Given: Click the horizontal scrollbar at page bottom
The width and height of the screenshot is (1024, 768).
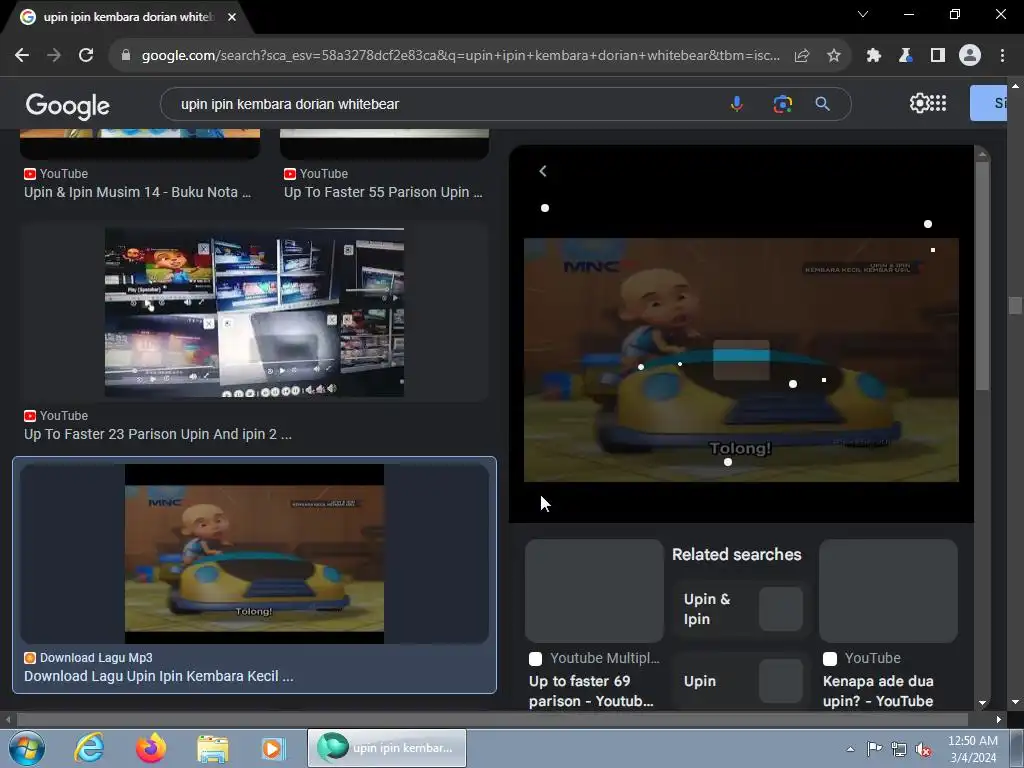Looking at the screenshot, I should (x=492, y=719).
